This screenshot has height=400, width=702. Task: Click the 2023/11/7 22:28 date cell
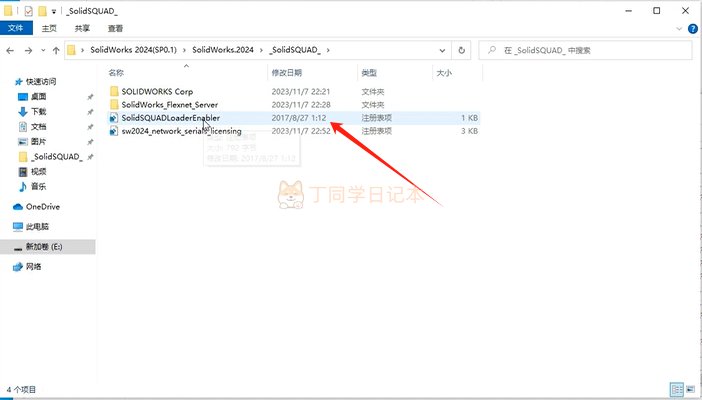[301, 104]
